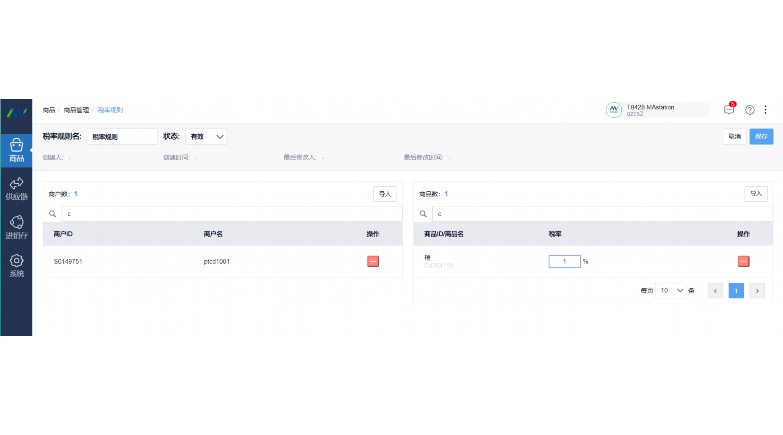
Task: Click the 商品管理 breadcrumb
Action: tap(76, 110)
